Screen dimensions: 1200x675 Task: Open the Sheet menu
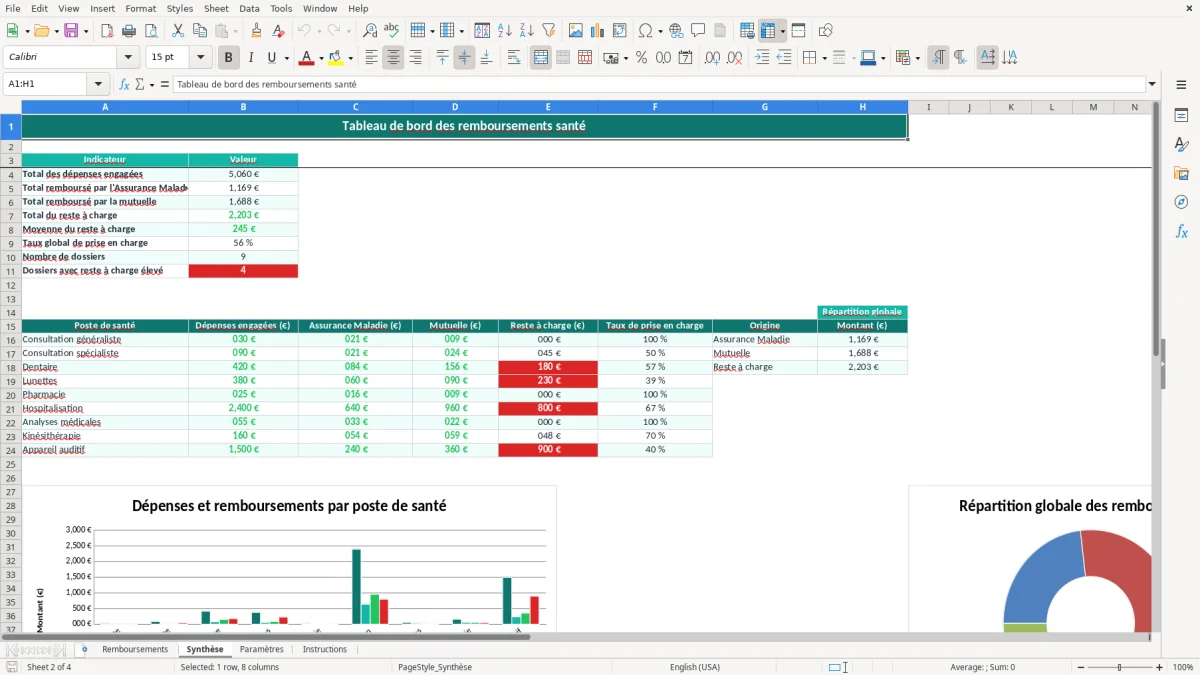tap(216, 8)
